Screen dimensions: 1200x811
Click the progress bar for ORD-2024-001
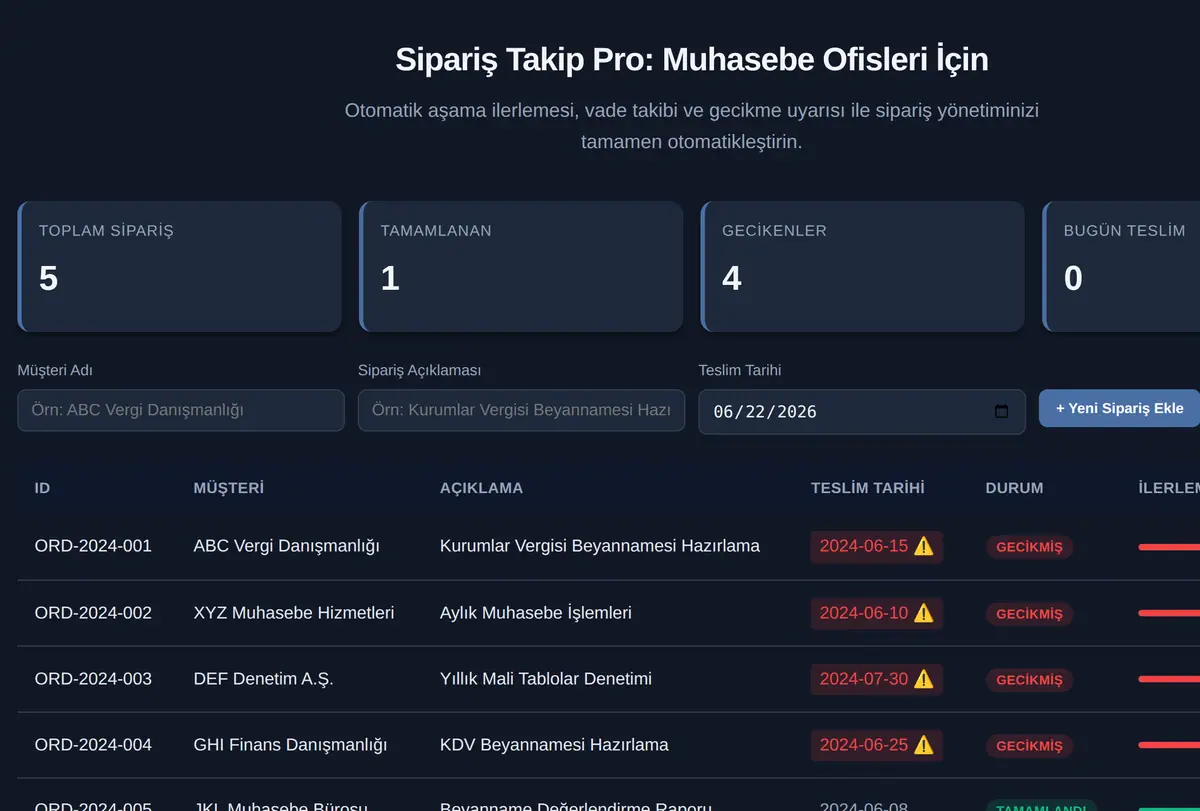(1169, 547)
